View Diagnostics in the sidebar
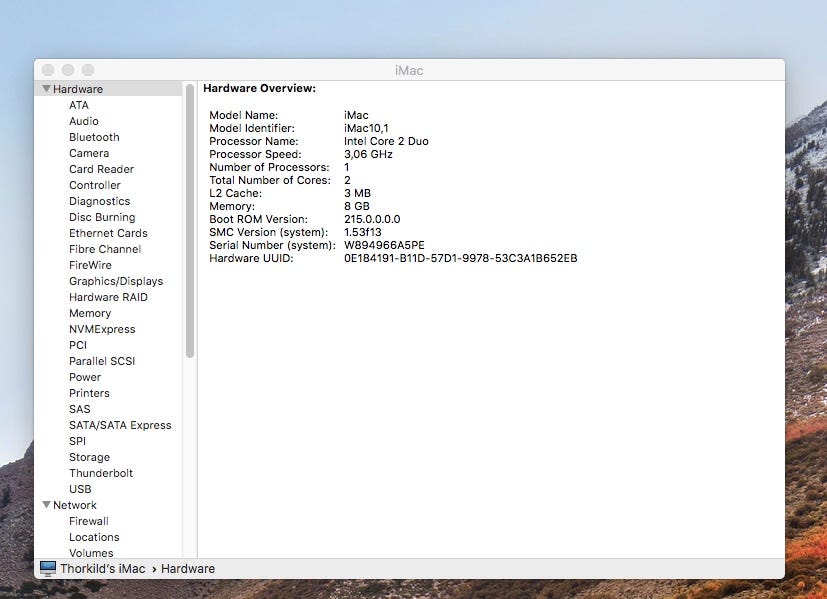 pyautogui.click(x=99, y=201)
